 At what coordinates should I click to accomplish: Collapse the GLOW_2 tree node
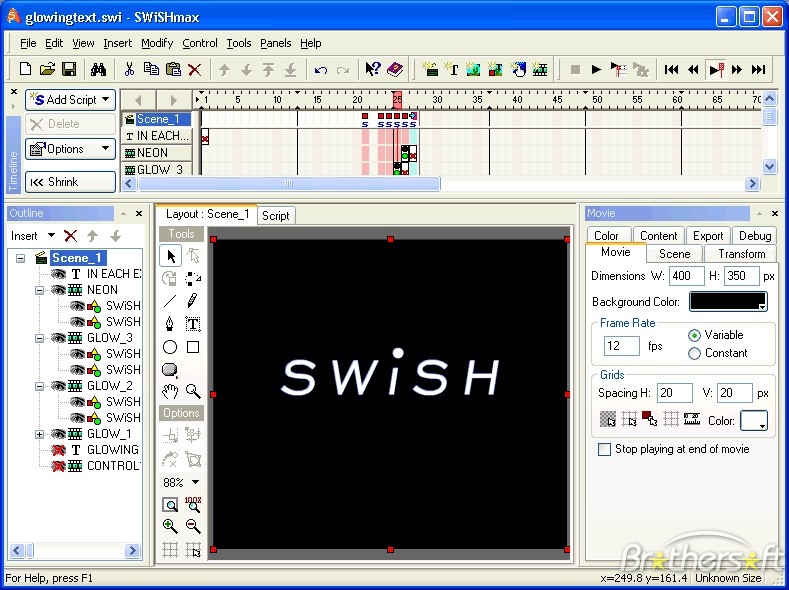pyautogui.click(x=39, y=386)
